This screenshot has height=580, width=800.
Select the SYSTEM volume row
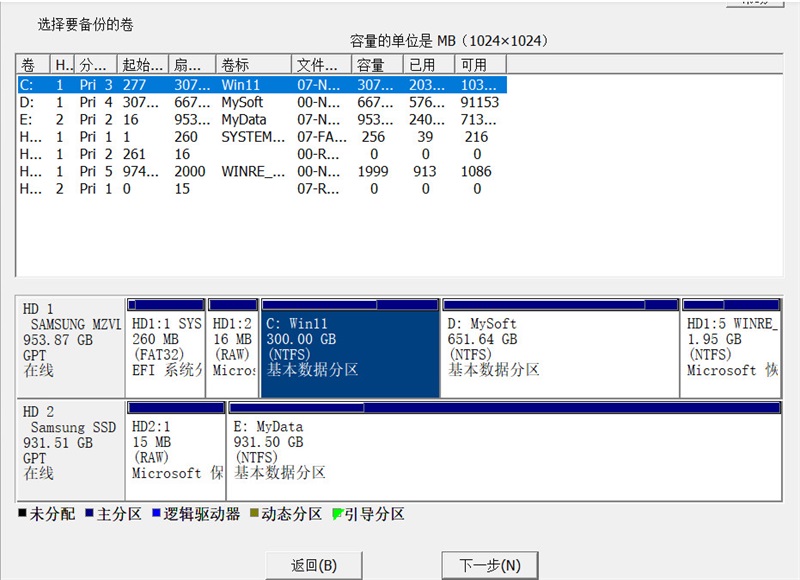pos(262,137)
